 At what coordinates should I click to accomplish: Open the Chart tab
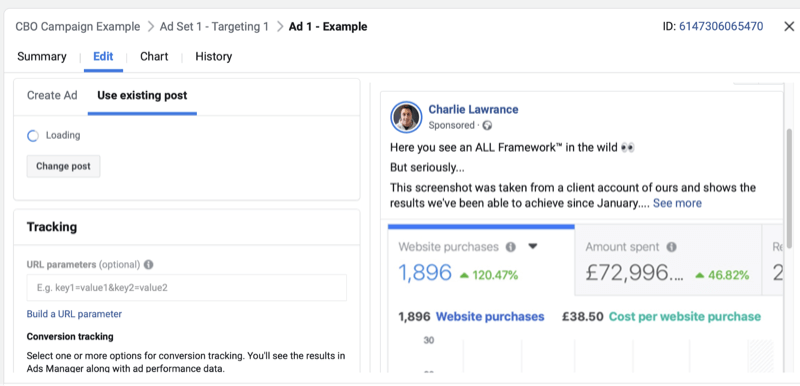154,57
